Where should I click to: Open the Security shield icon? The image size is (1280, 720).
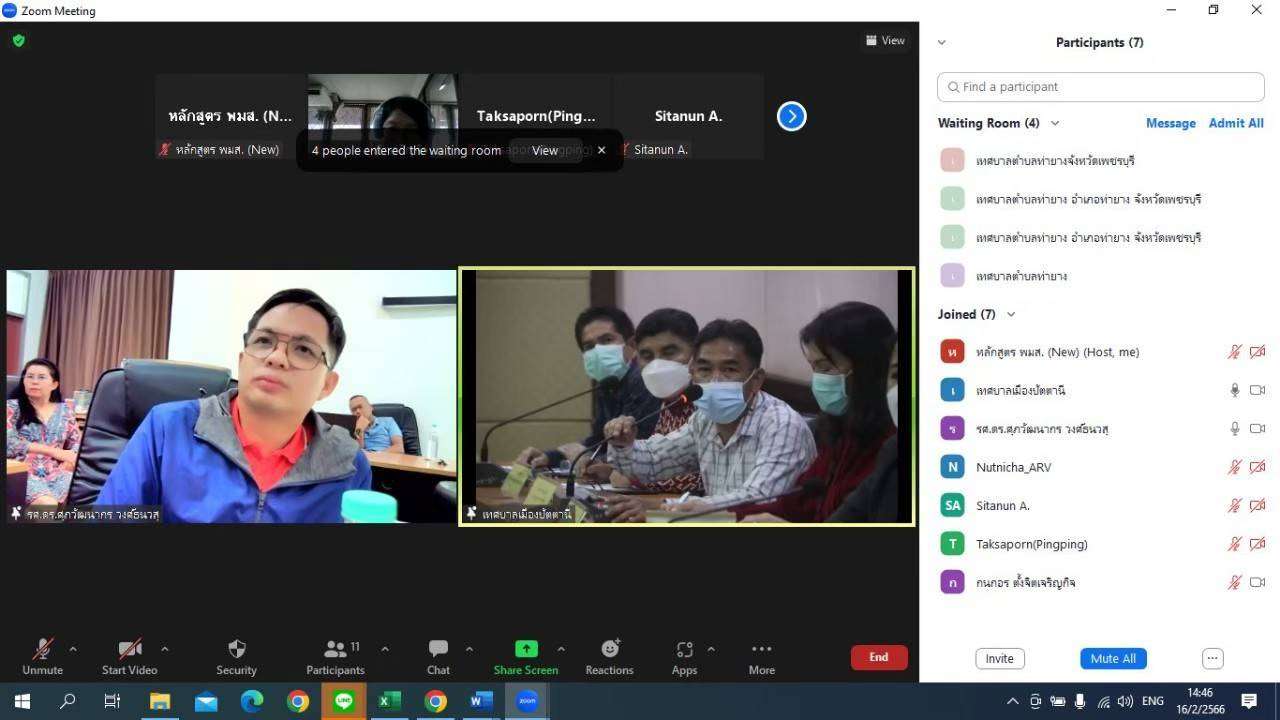pyautogui.click(x=236, y=650)
